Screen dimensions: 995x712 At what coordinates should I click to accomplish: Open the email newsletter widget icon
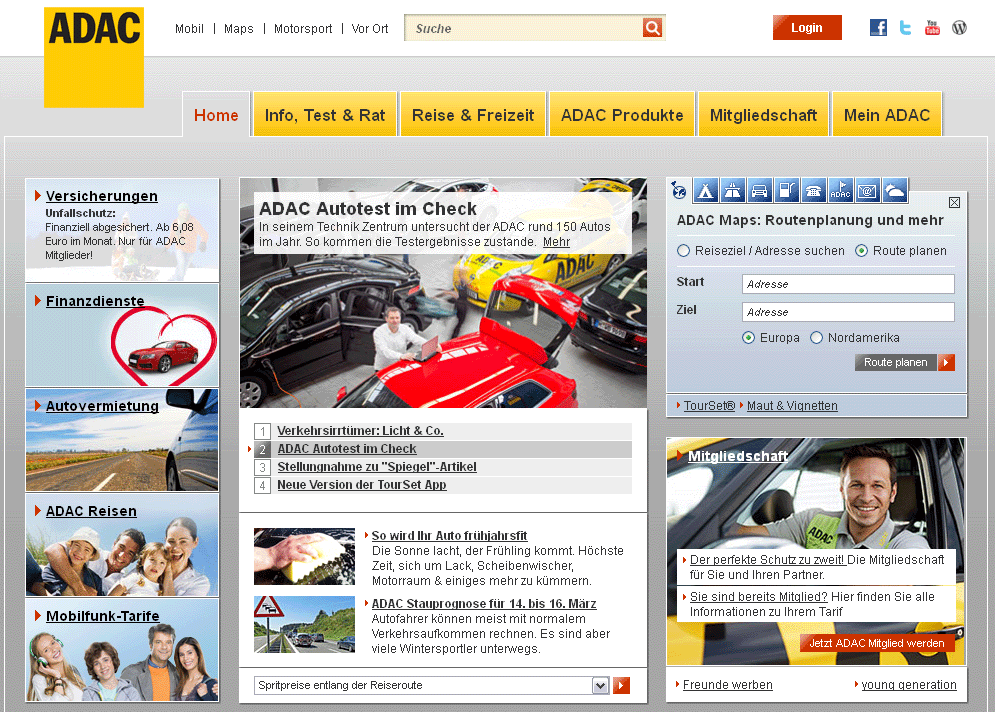click(x=867, y=190)
